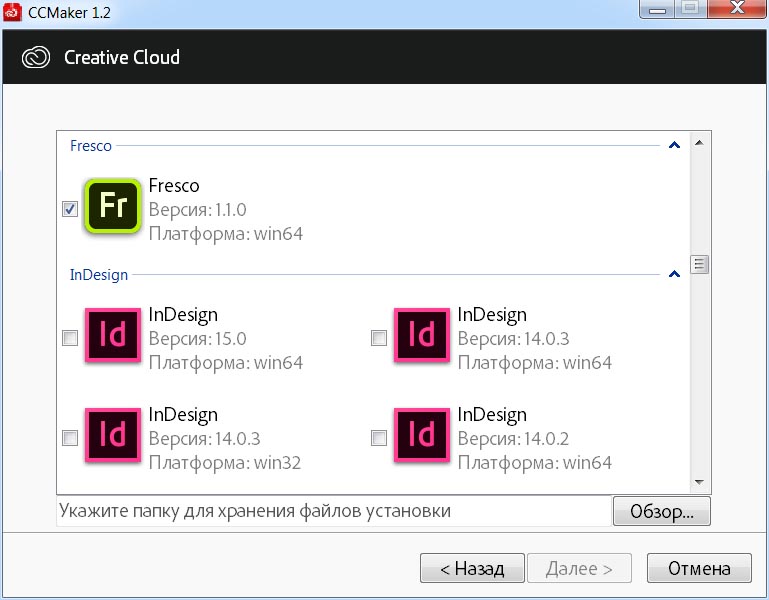Collapse the Fresco group chevron
769x600 pixels.
[x=674, y=145]
